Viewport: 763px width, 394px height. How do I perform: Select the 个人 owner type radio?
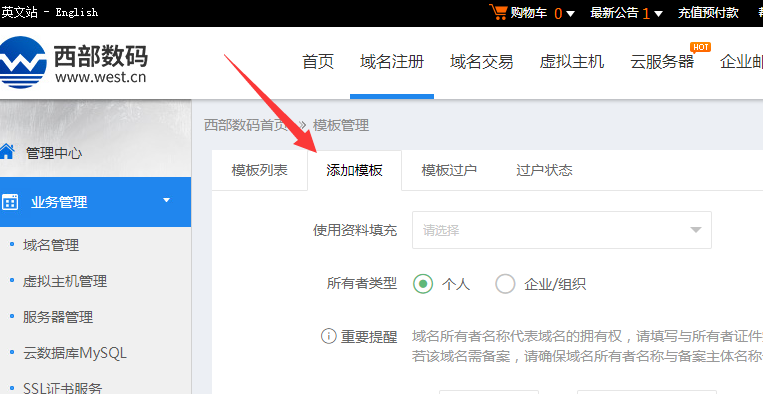click(423, 284)
